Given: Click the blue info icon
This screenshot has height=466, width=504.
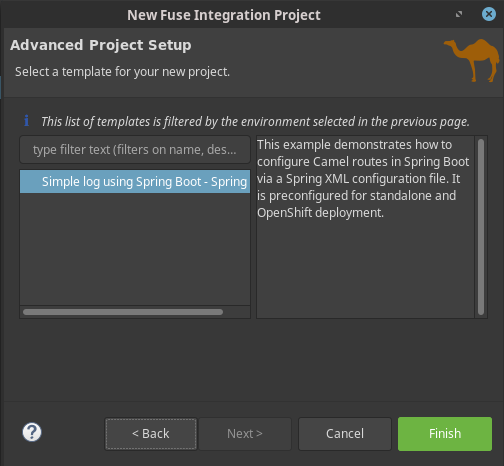Looking at the screenshot, I should (27, 121).
